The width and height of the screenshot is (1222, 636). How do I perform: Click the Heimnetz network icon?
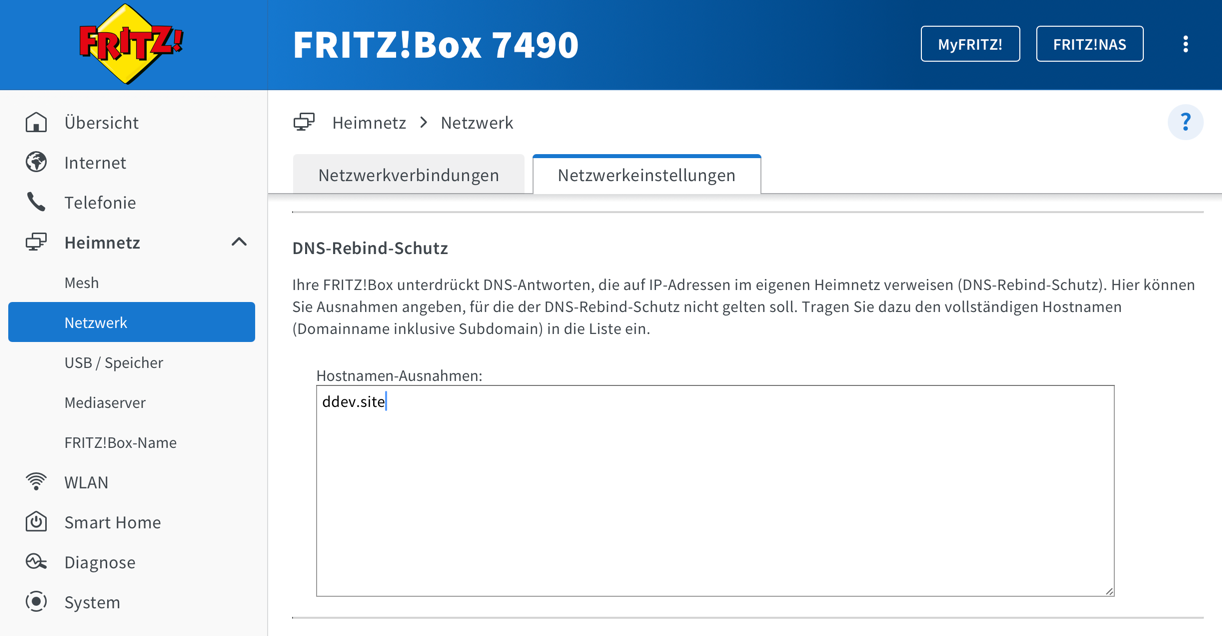coord(37,242)
